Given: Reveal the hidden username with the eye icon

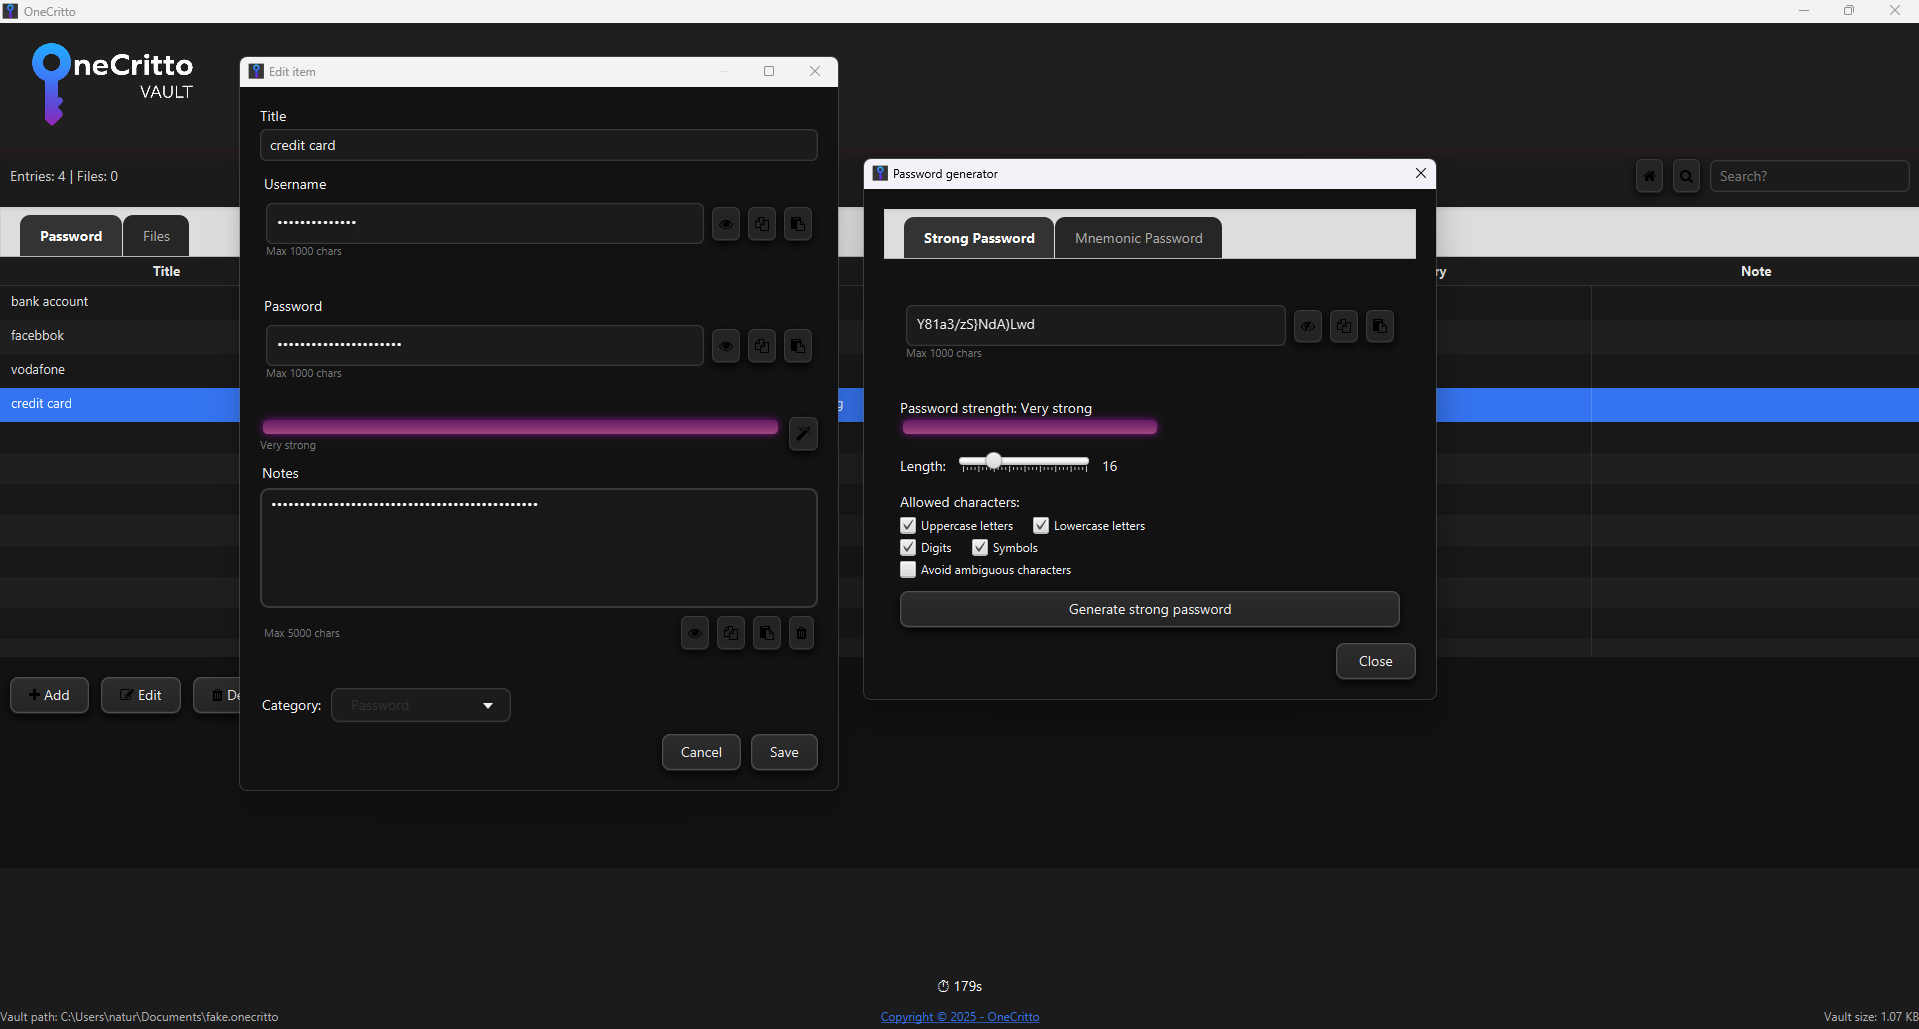Looking at the screenshot, I should click(x=725, y=224).
